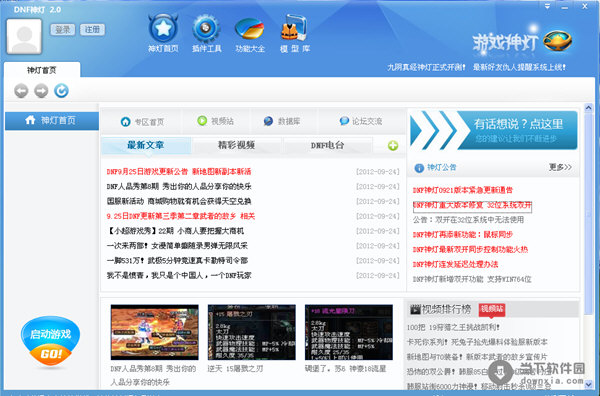Open article 国服新活动 商城购物
Viewport: 600px width, 396px height.
179,201
